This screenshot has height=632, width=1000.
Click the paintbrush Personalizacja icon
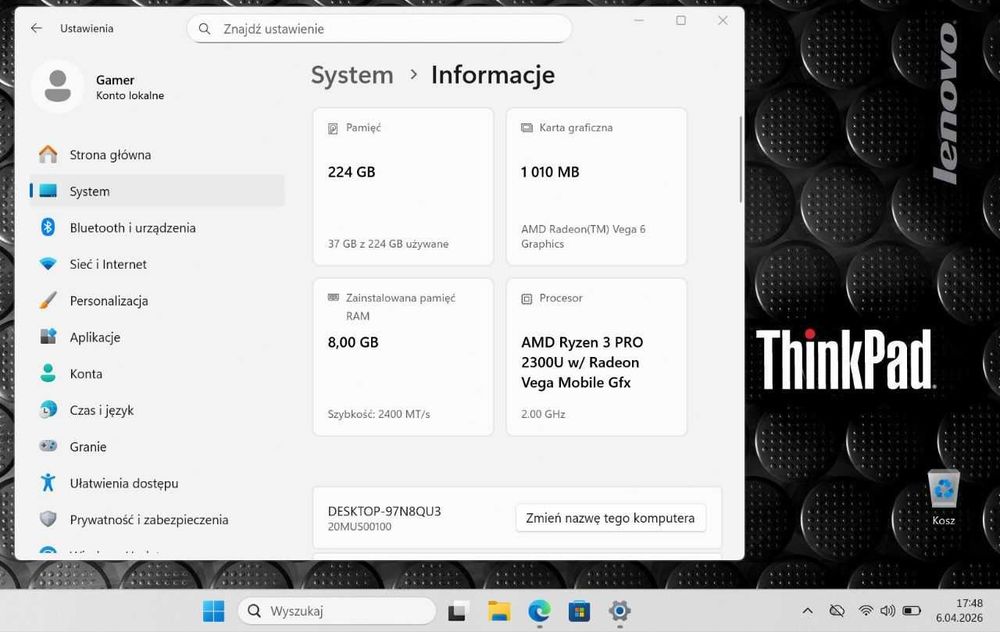point(48,300)
